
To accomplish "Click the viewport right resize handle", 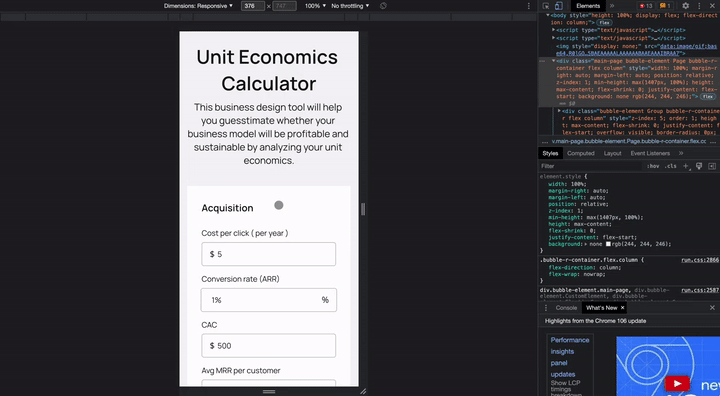I will 363,209.
